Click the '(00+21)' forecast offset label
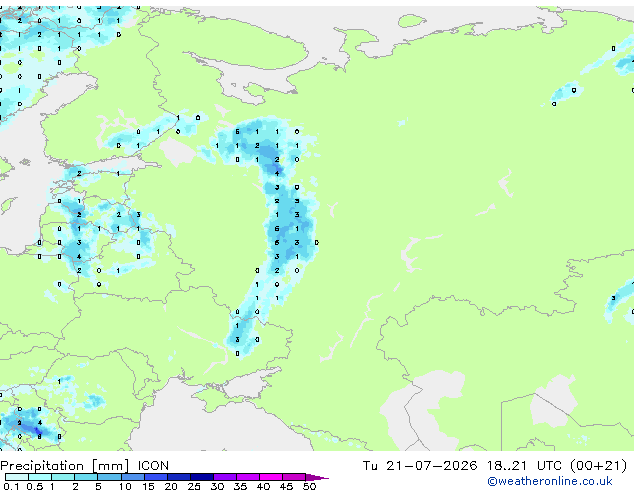The height and width of the screenshot is (490, 634). 598,466
